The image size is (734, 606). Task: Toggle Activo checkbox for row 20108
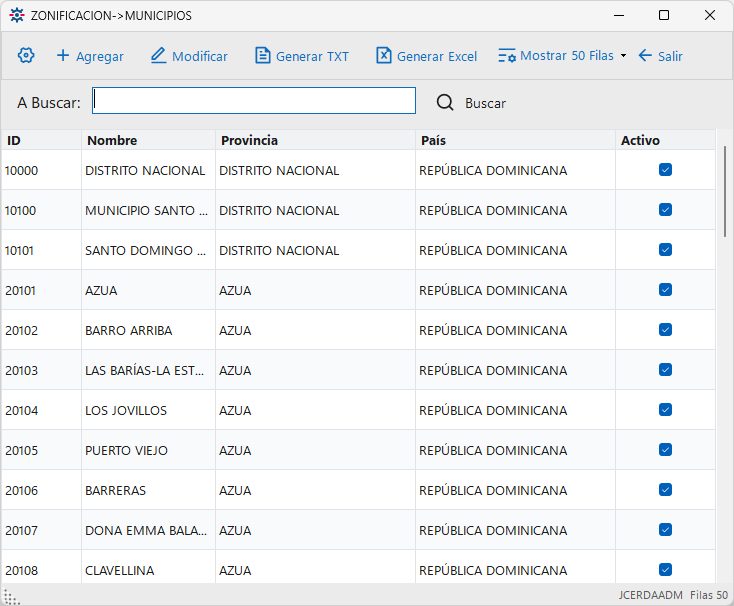coord(665,569)
